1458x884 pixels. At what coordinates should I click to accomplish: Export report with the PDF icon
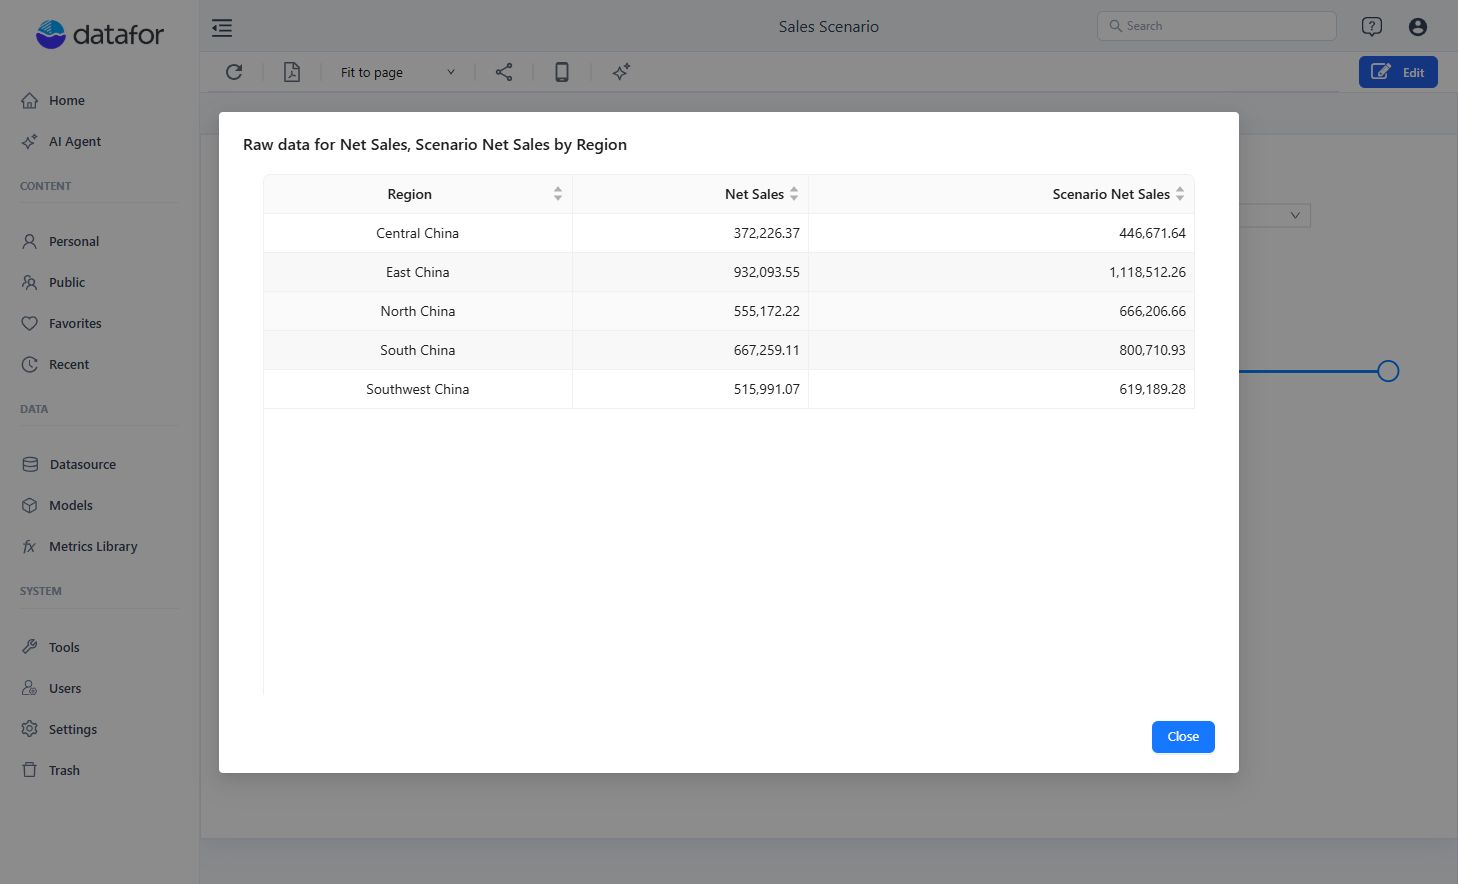292,72
